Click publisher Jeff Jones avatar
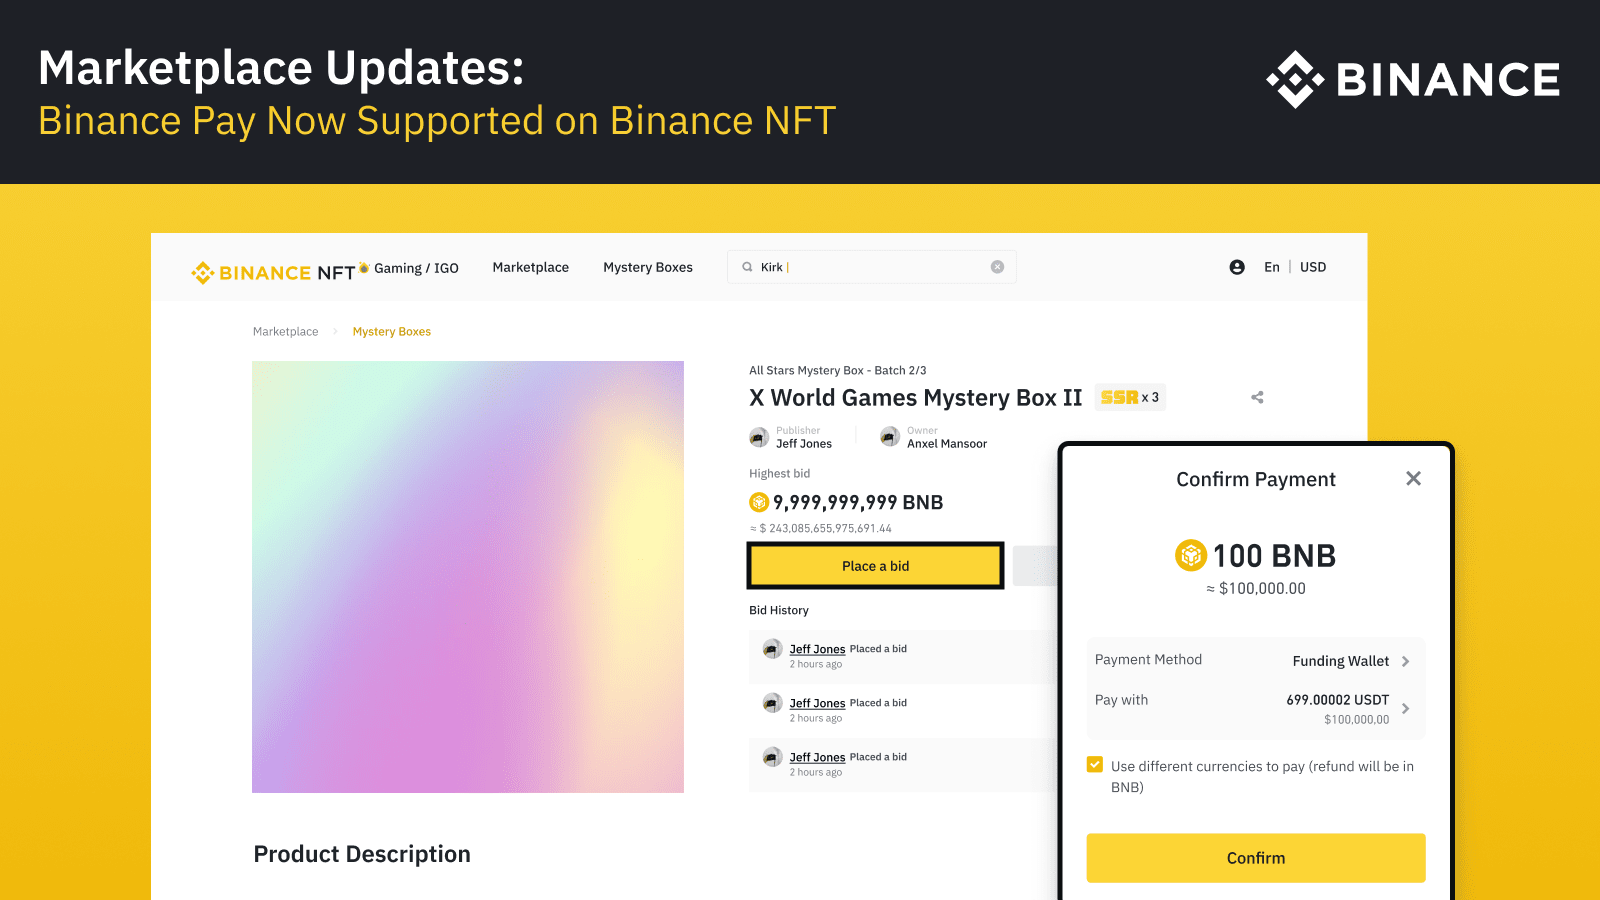Screen dimensions: 1600x900 (x=759, y=437)
